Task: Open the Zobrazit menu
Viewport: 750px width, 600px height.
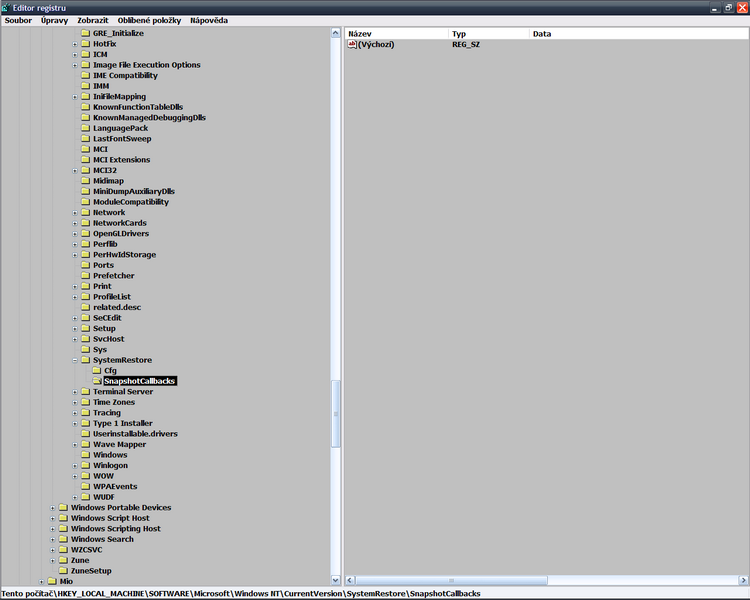Action: click(93, 21)
